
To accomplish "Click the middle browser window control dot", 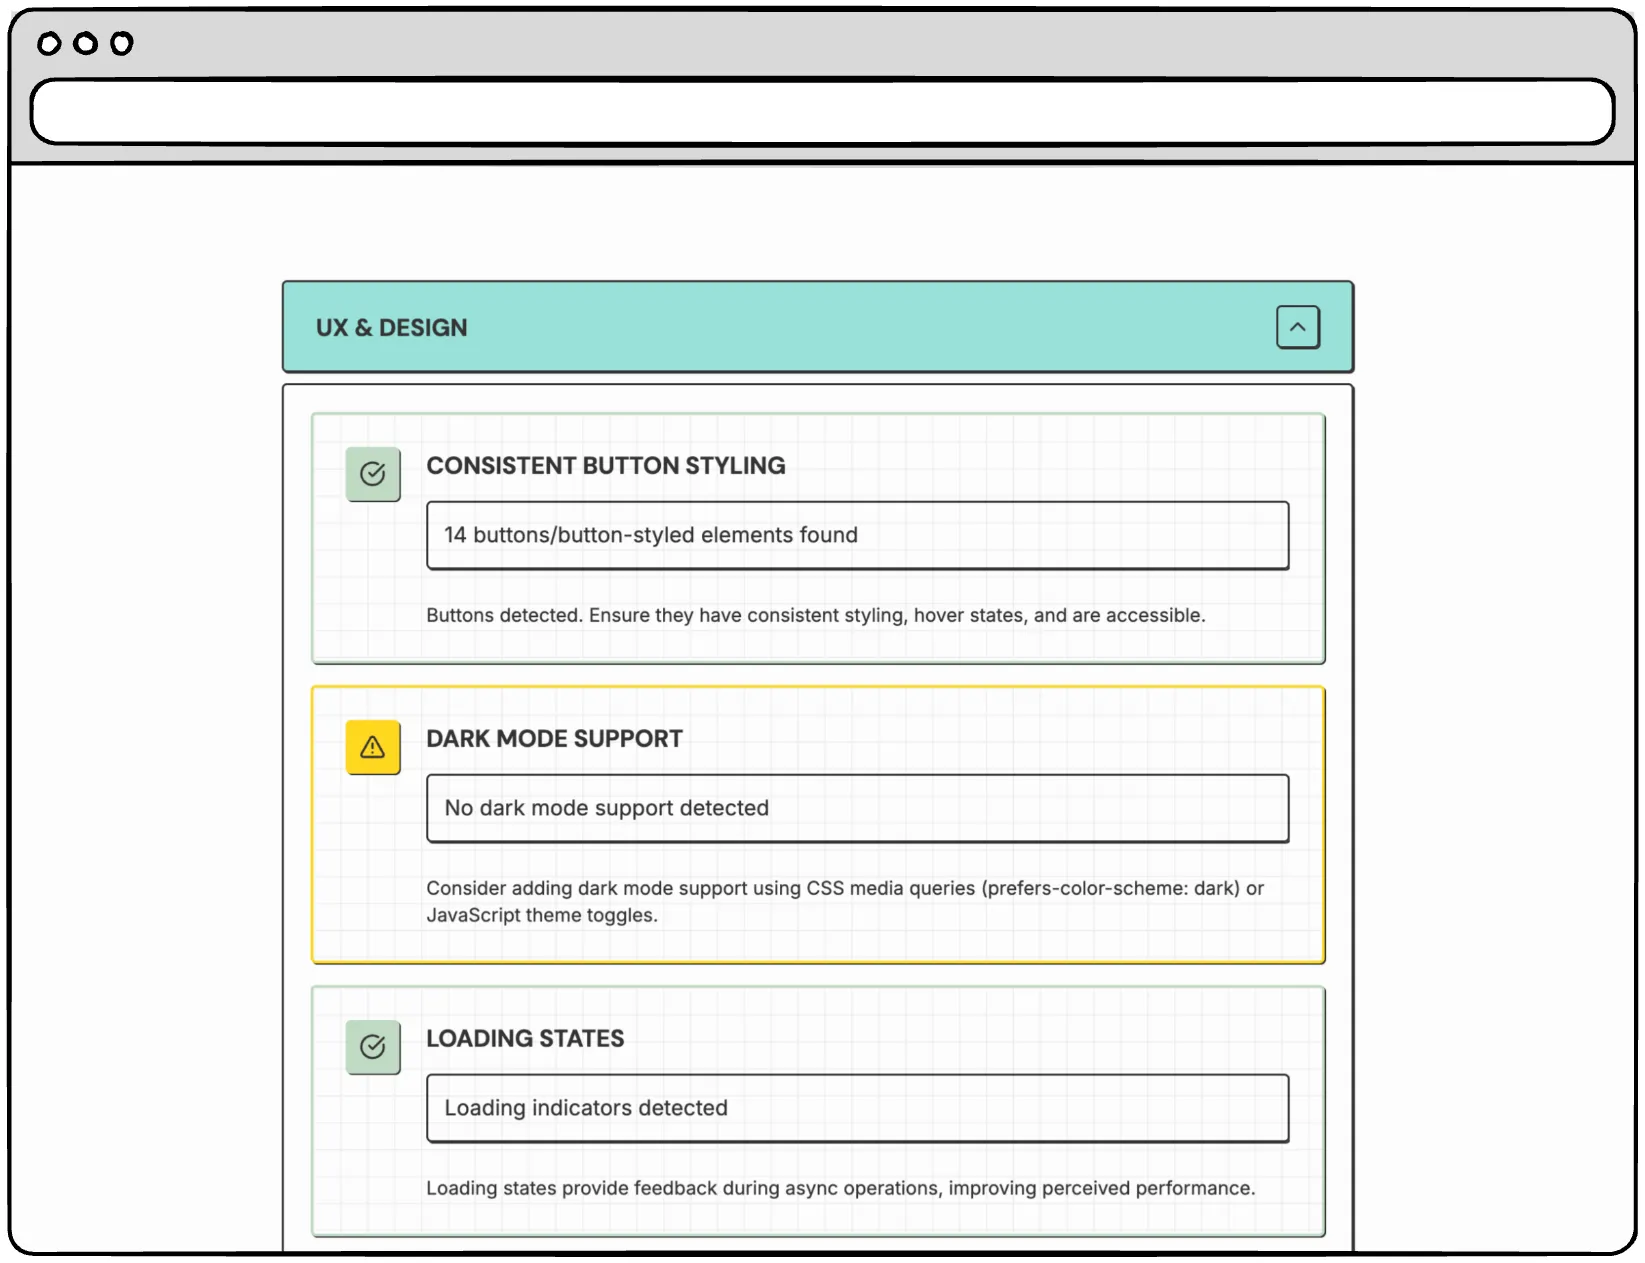I will point(85,43).
